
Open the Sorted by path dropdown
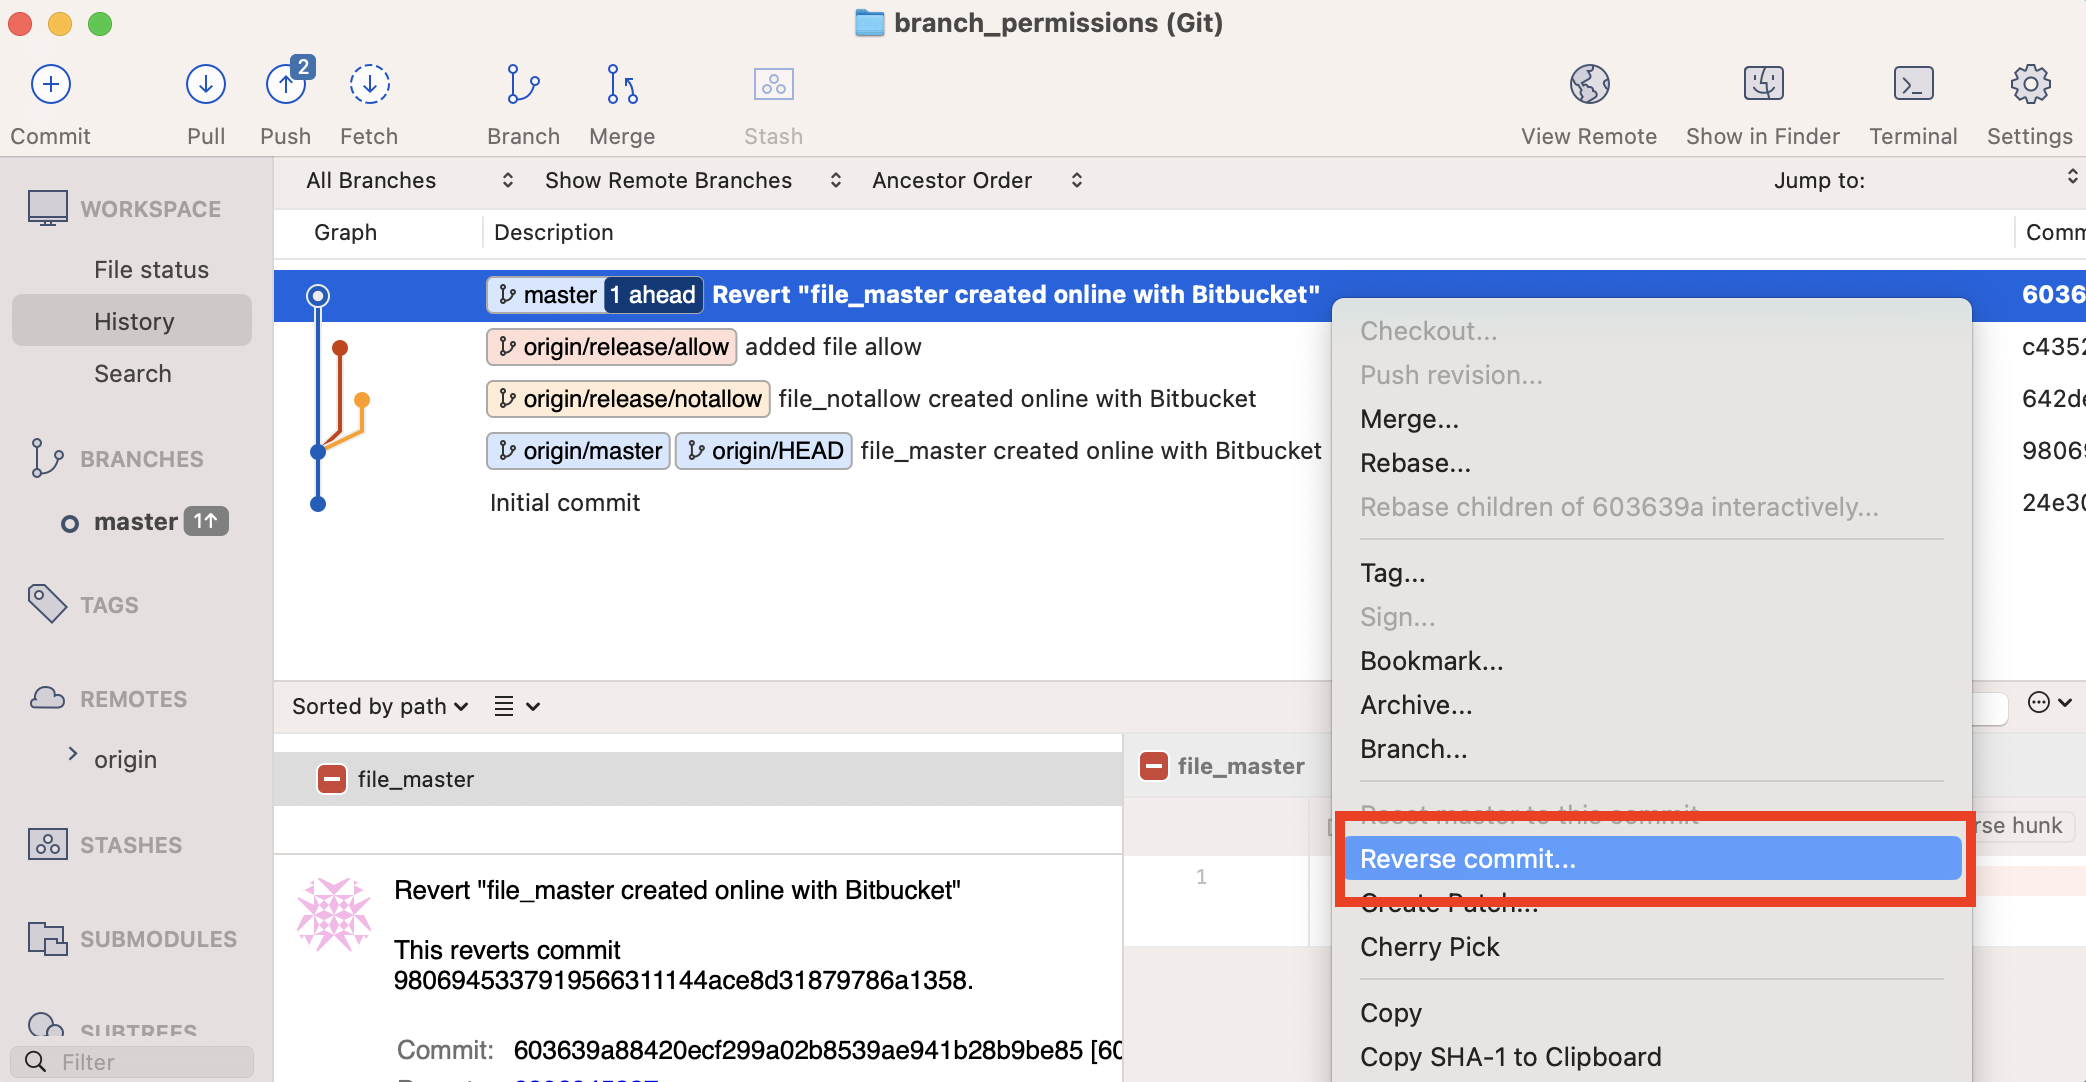pos(380,706)
